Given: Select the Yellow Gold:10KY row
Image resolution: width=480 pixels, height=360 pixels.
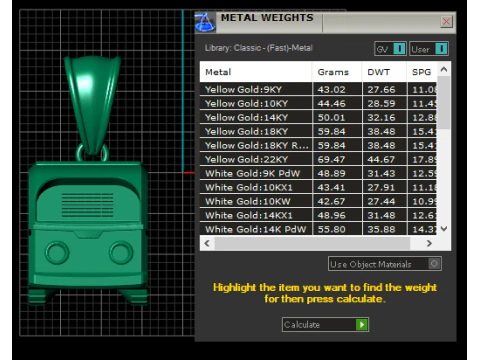Looking at the screenshot, I should [318, 103].
